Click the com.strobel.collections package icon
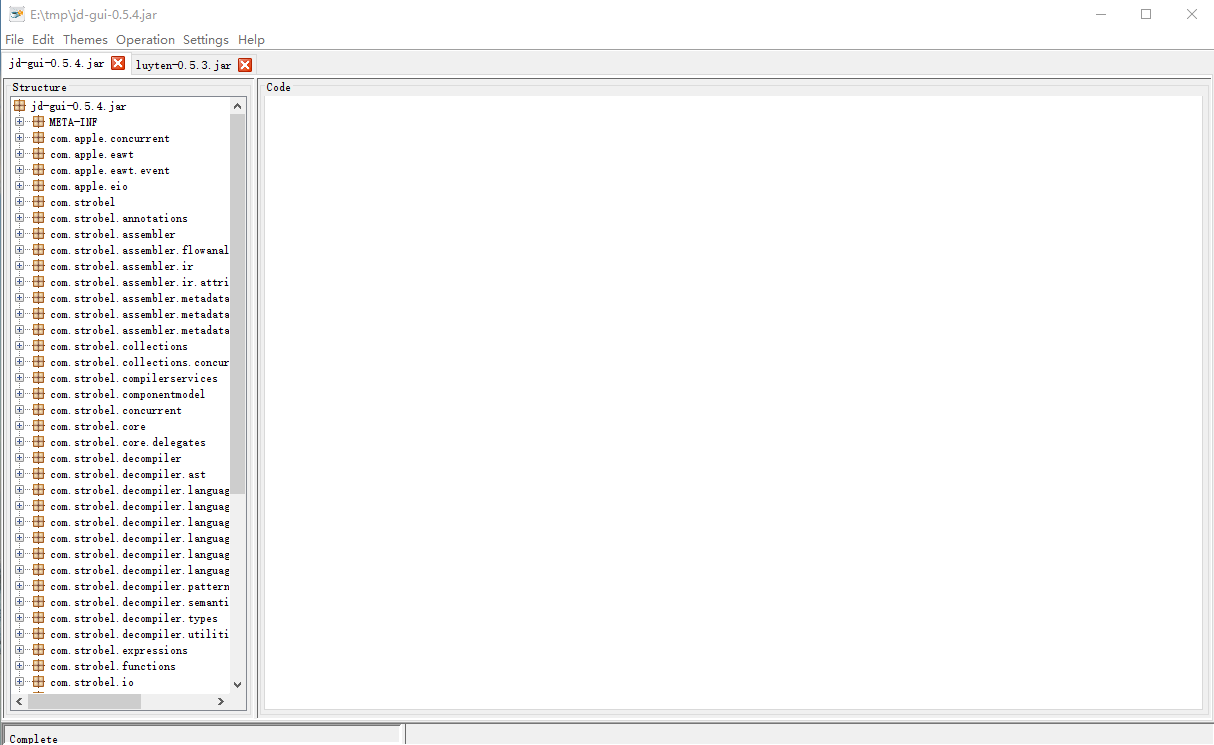 point(39,346)
